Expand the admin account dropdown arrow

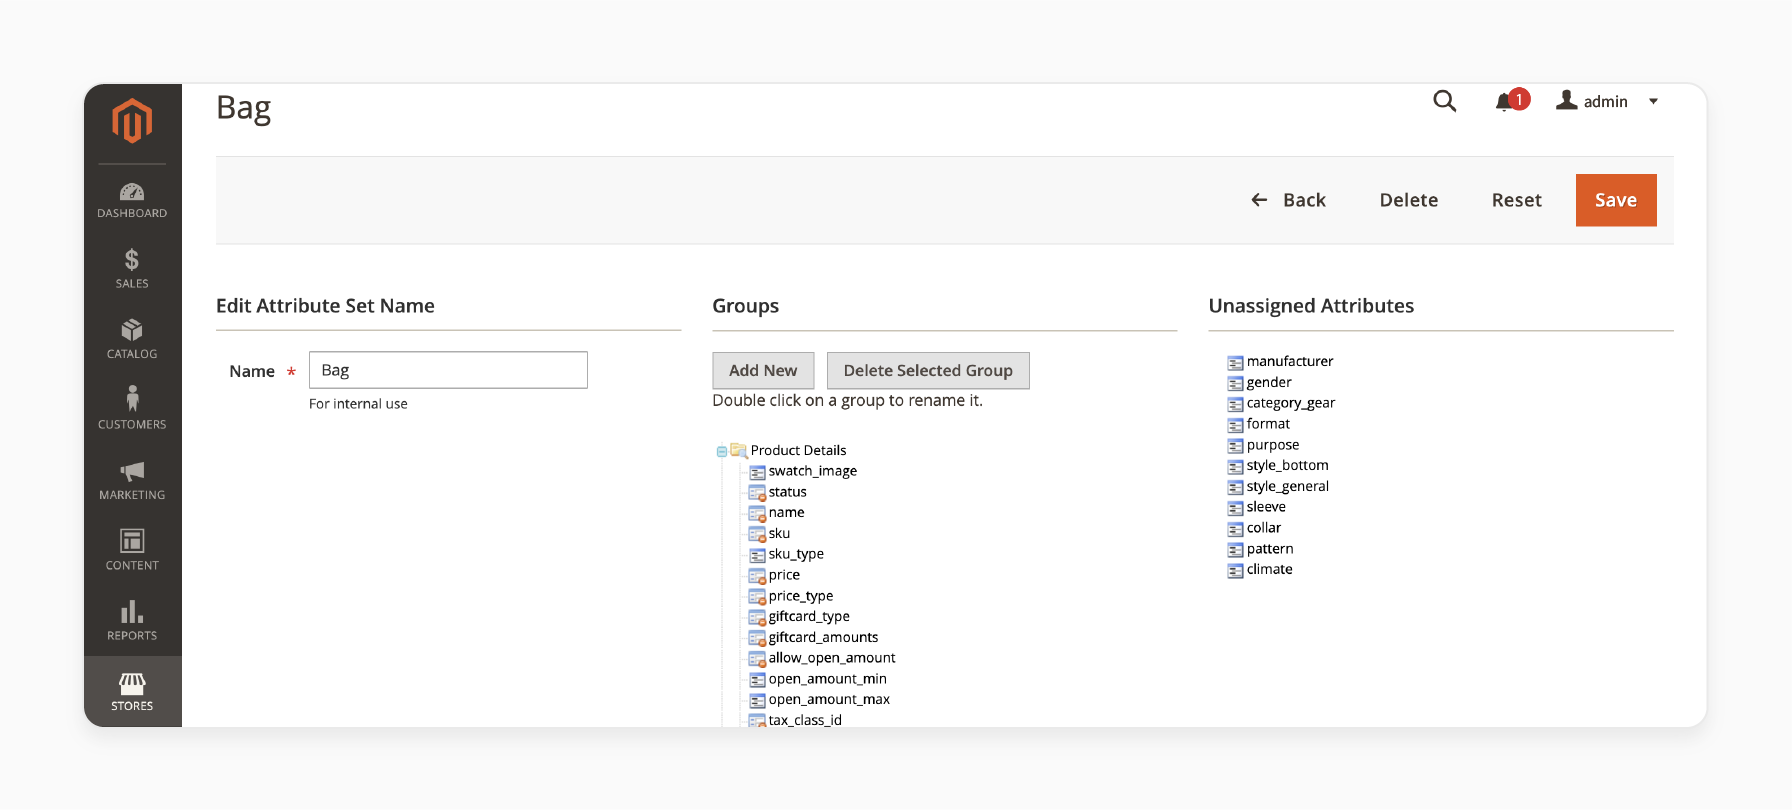pyautogui.click(x=1653, y=102)
